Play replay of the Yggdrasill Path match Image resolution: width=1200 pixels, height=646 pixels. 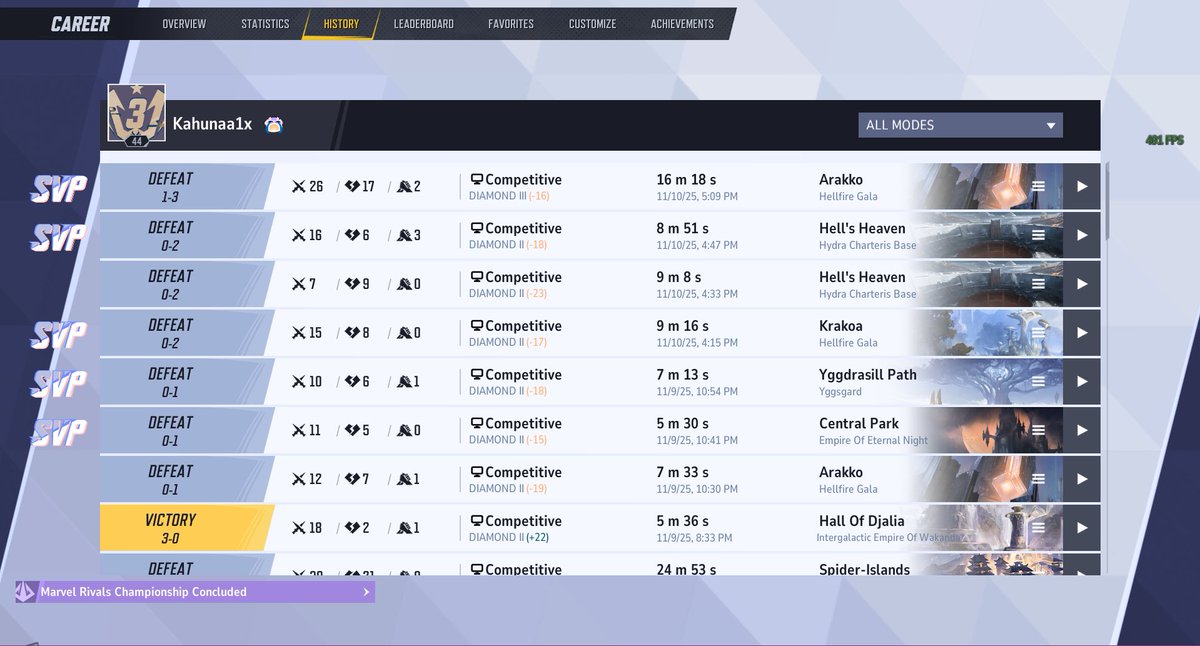point(1081,381)
